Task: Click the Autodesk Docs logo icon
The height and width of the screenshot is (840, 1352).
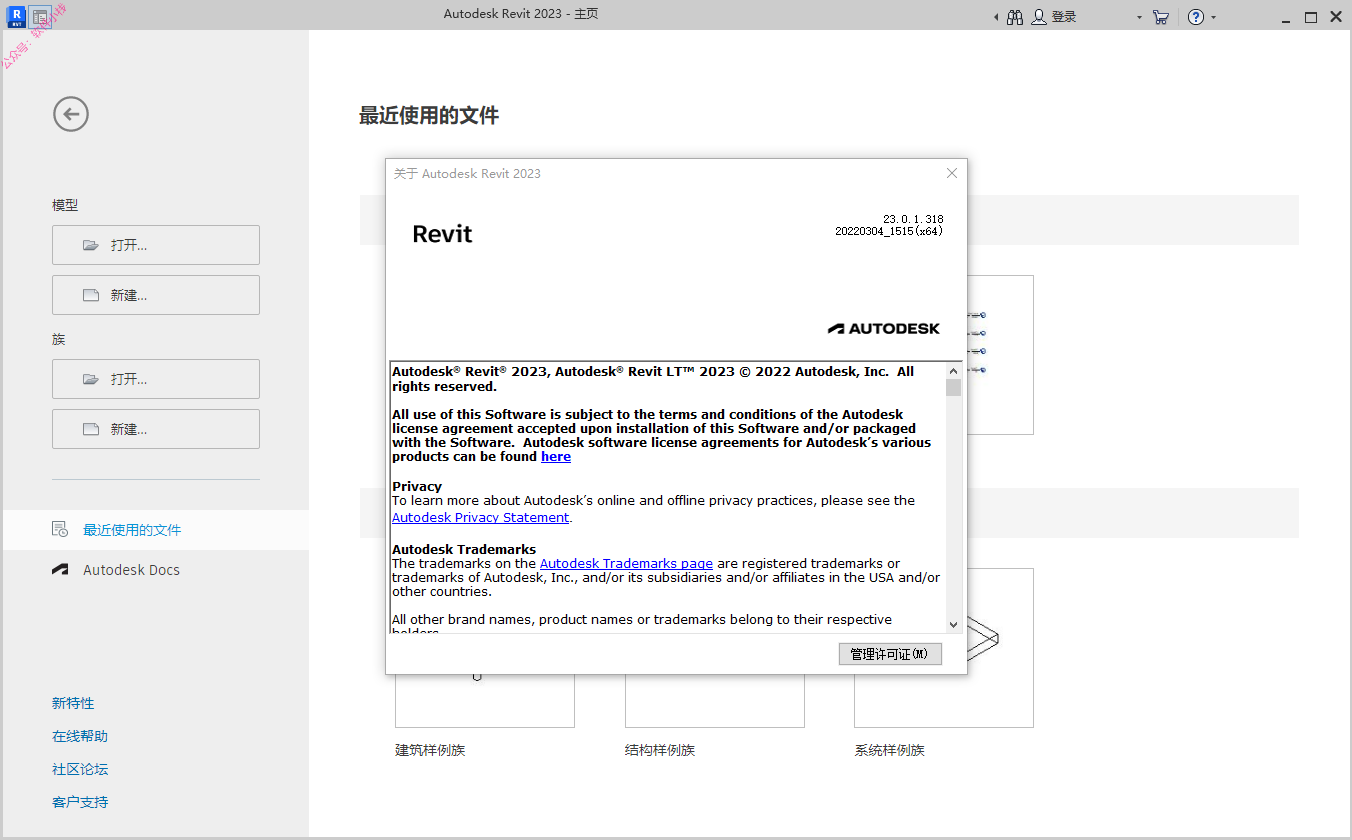Action: pyautogui.click(x=60, y=570)
